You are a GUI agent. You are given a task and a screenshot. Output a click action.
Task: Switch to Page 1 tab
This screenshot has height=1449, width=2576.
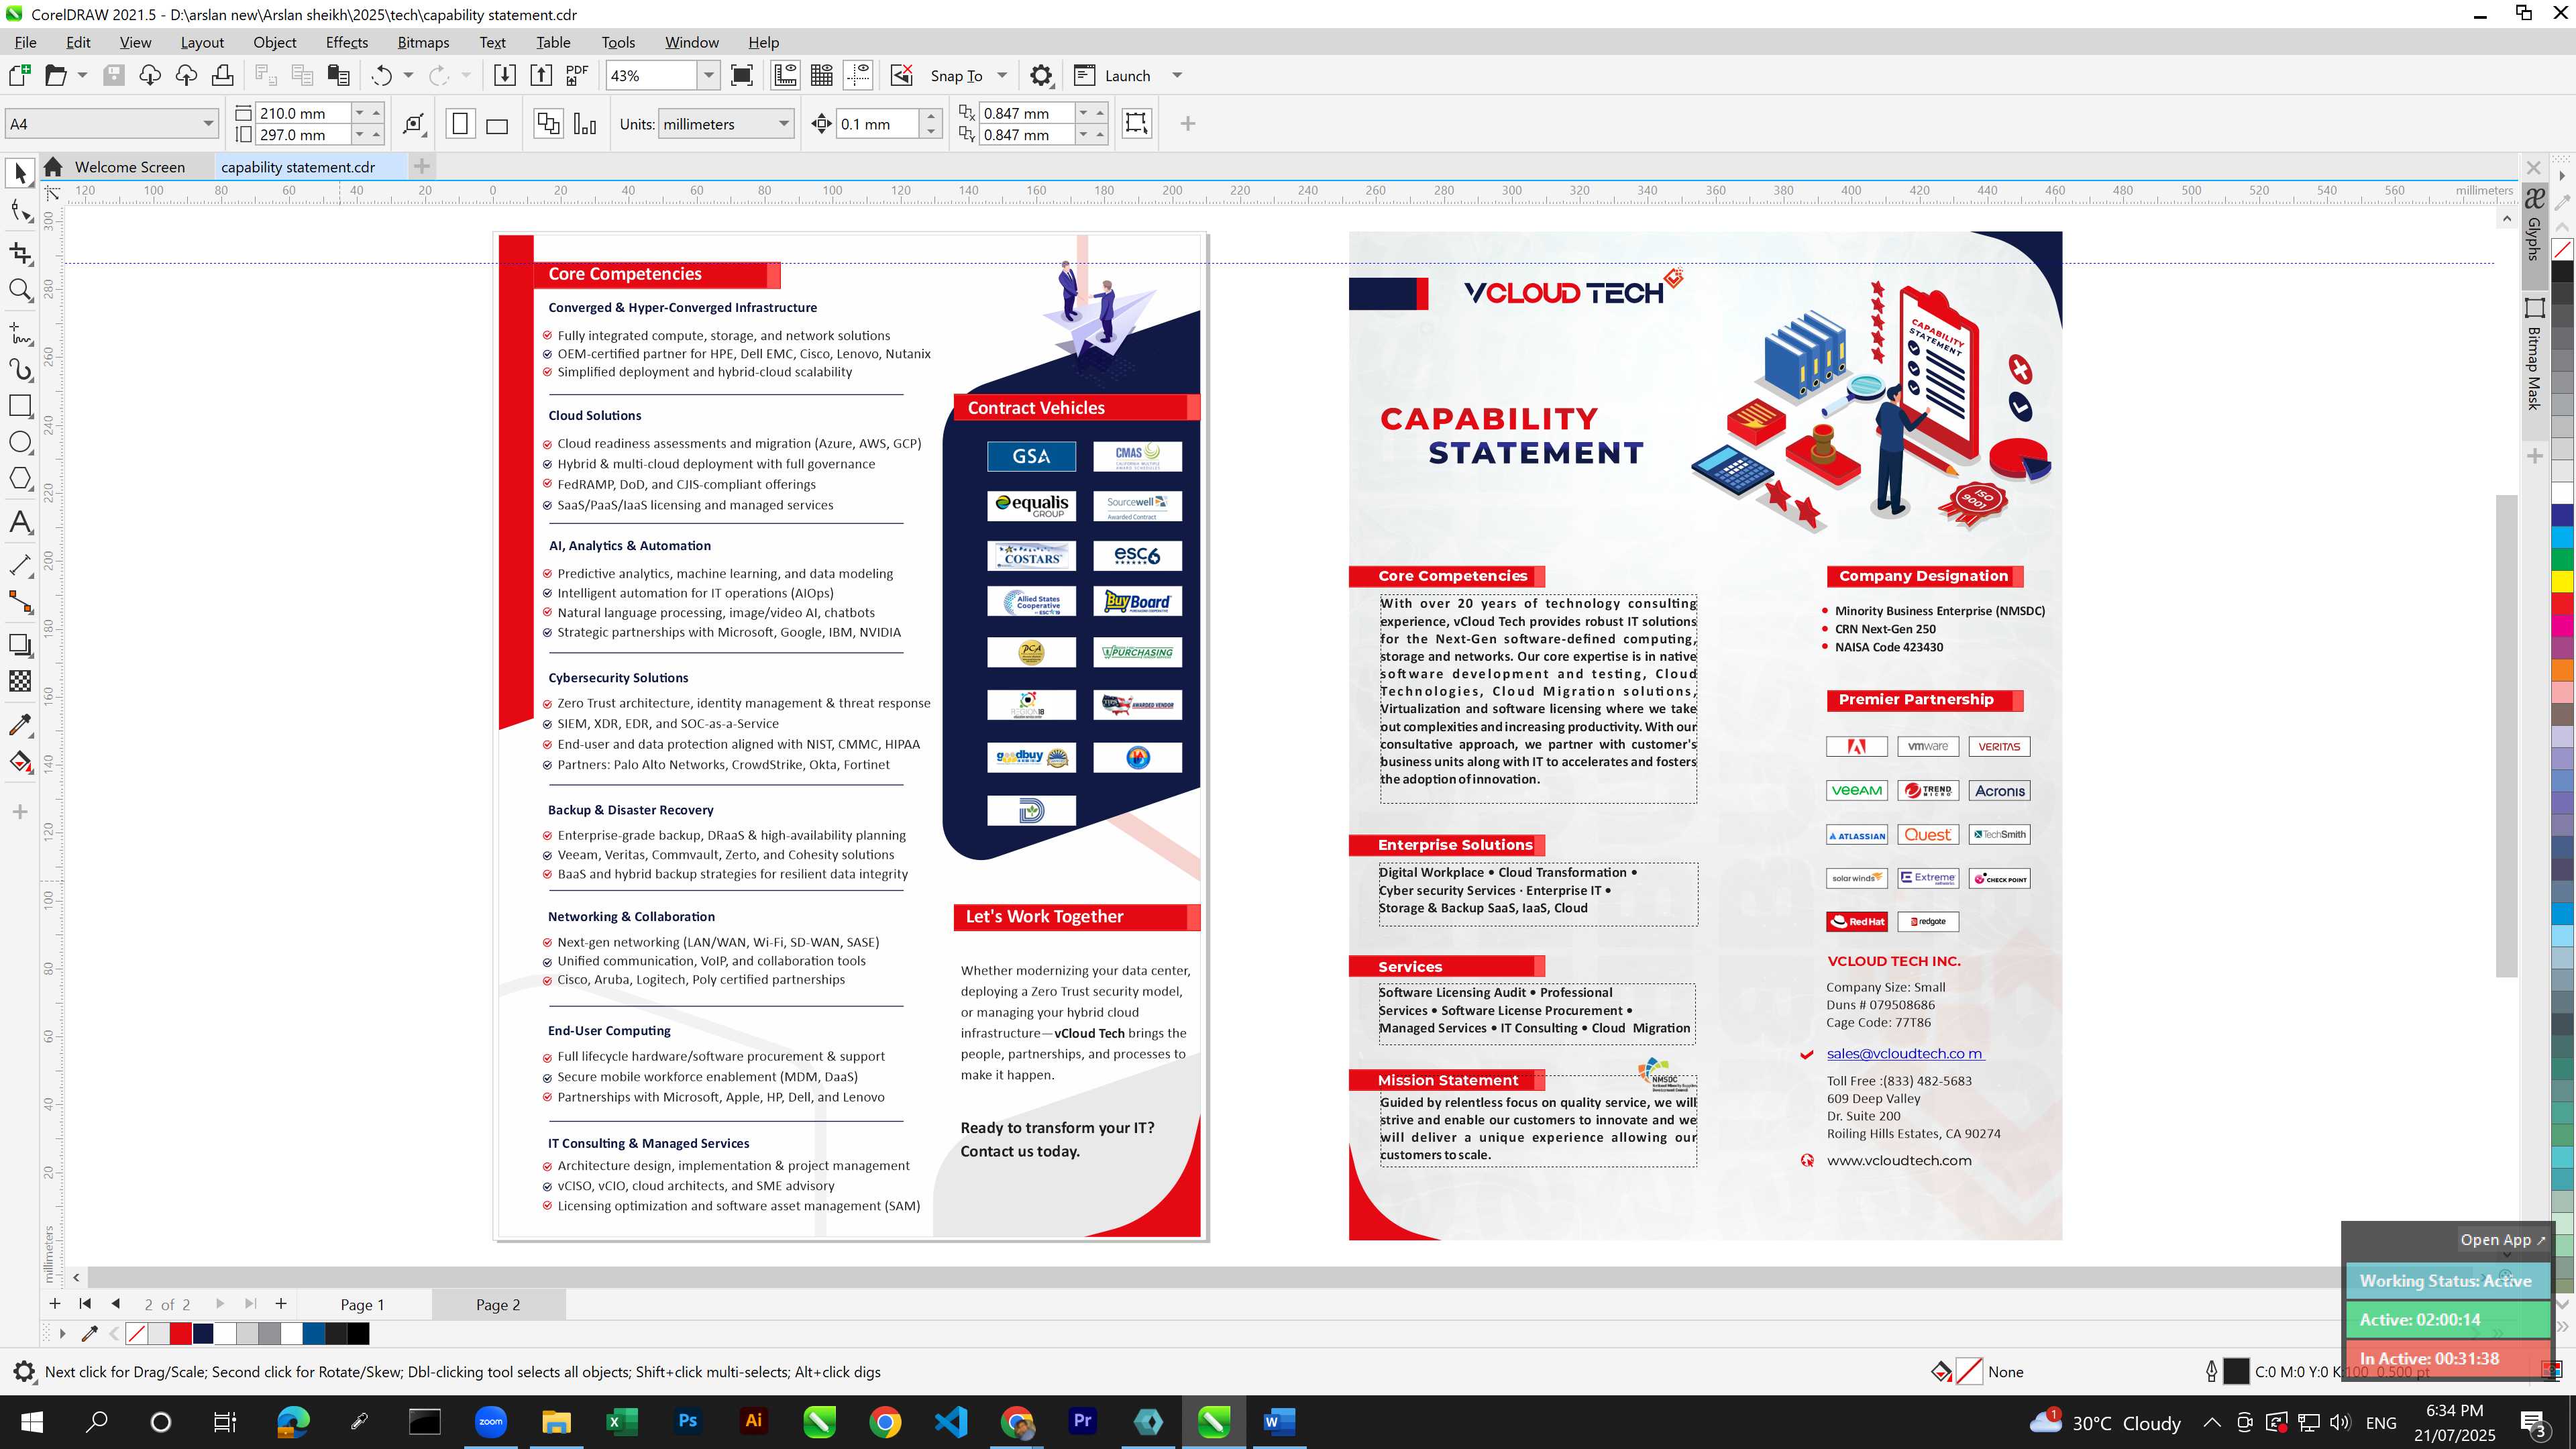click(362, 1305)
